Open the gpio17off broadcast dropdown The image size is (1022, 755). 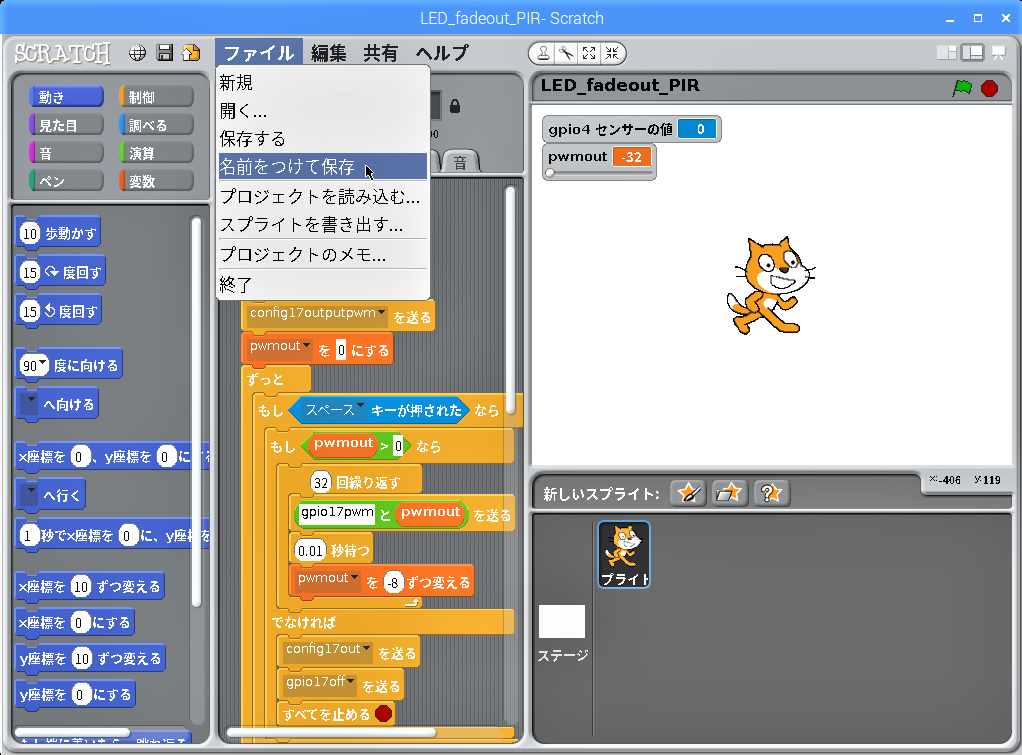click(x=351, y=681)
